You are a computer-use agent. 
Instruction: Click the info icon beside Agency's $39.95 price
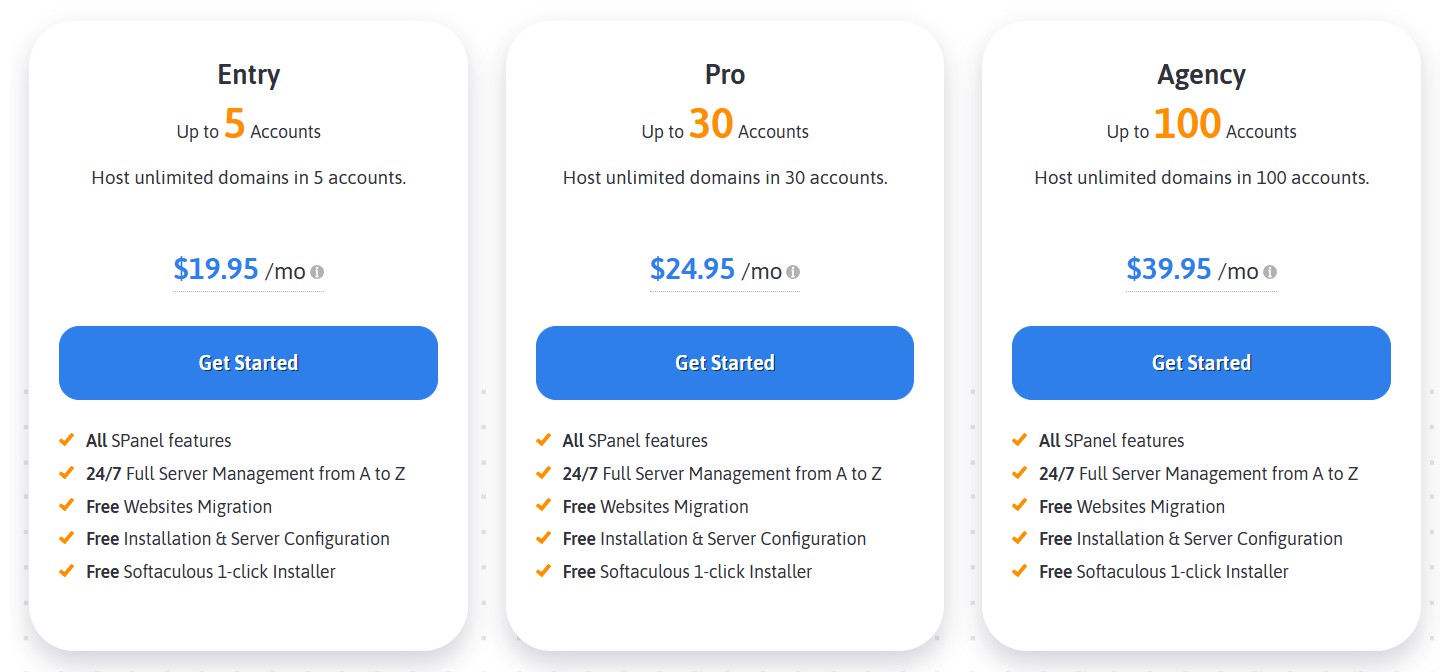coord(1271,270)
